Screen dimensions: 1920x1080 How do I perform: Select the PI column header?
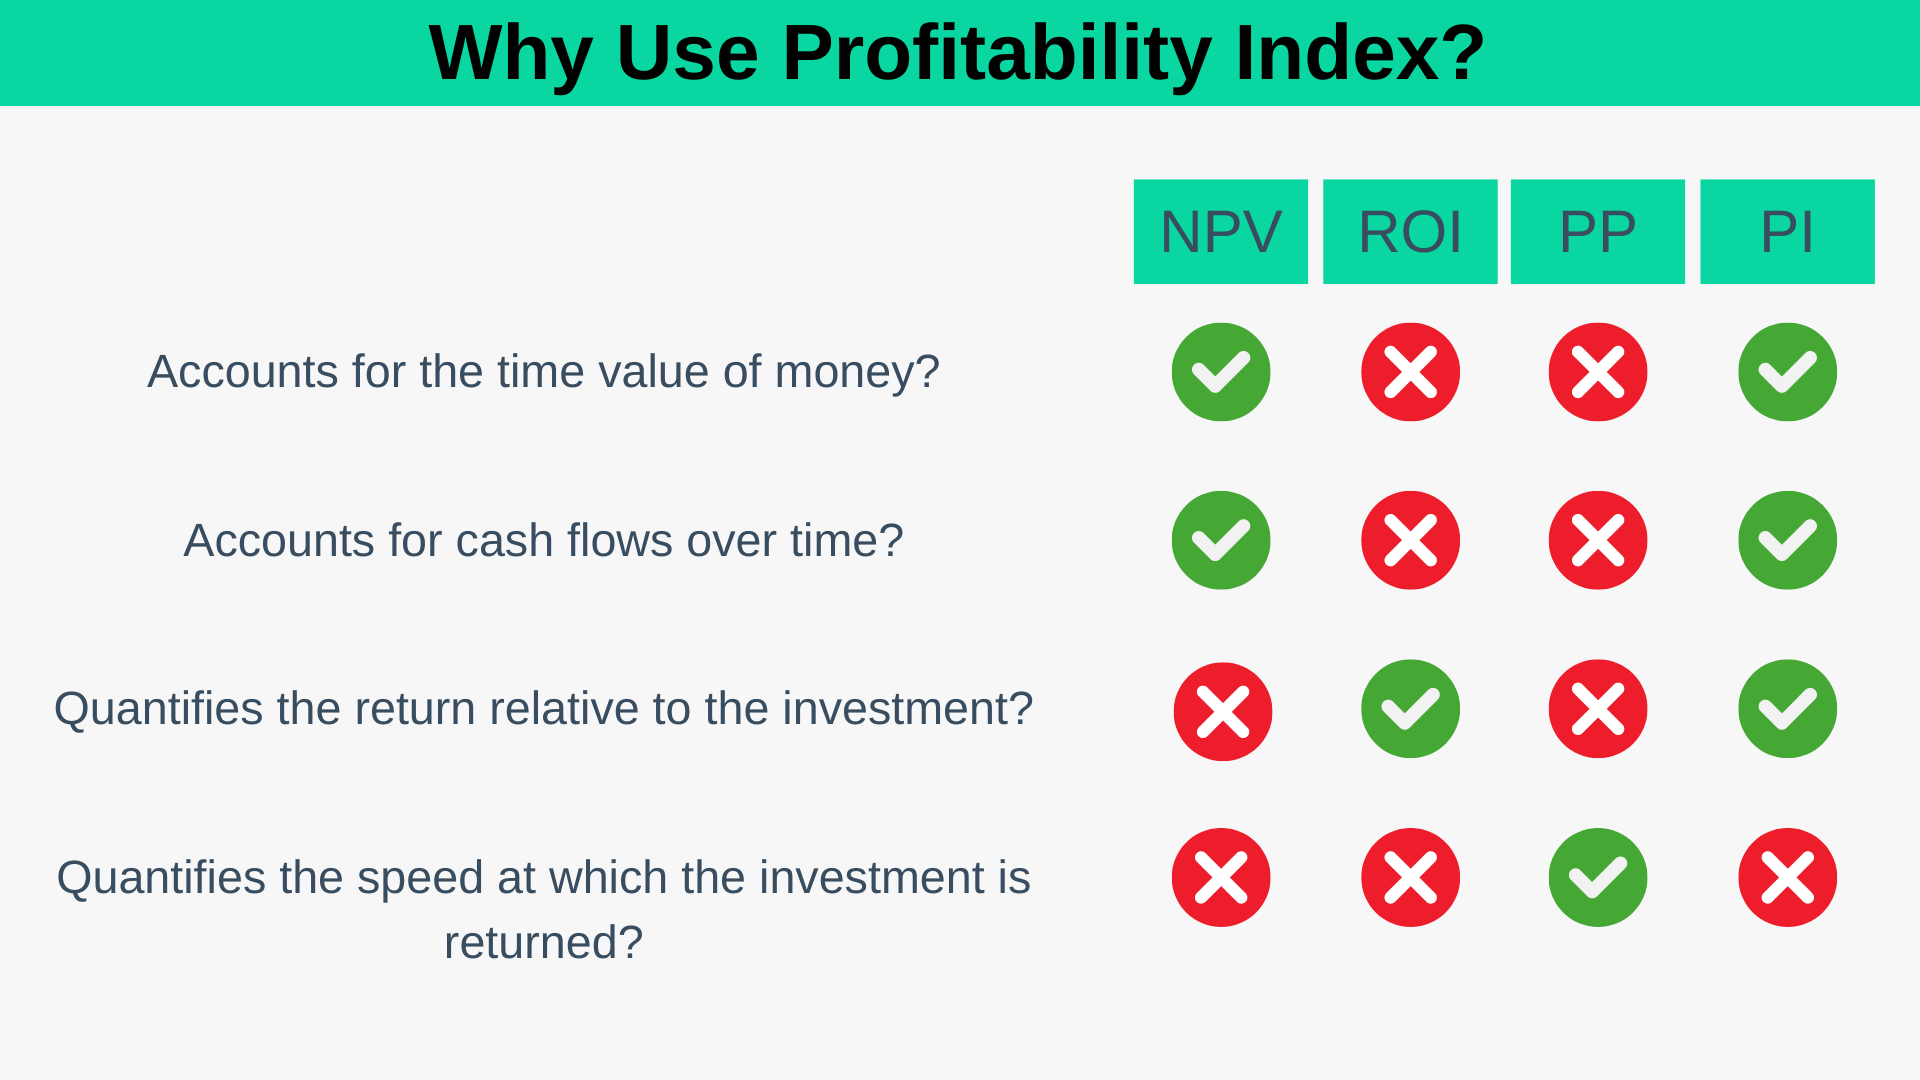pos(1787,232)
